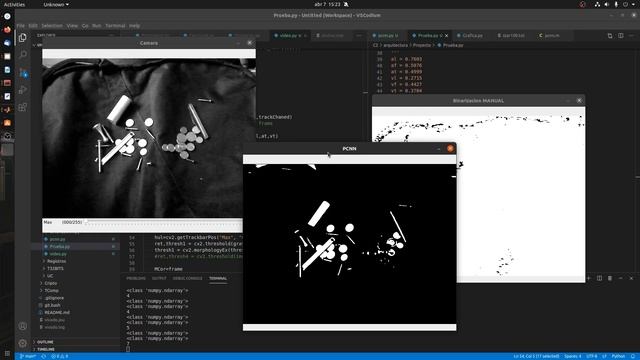The width and height of the screenshot is (640, 360).
Task: Switch to the DEBUG CONSOLE panel tab
Action: coord(187,278)
